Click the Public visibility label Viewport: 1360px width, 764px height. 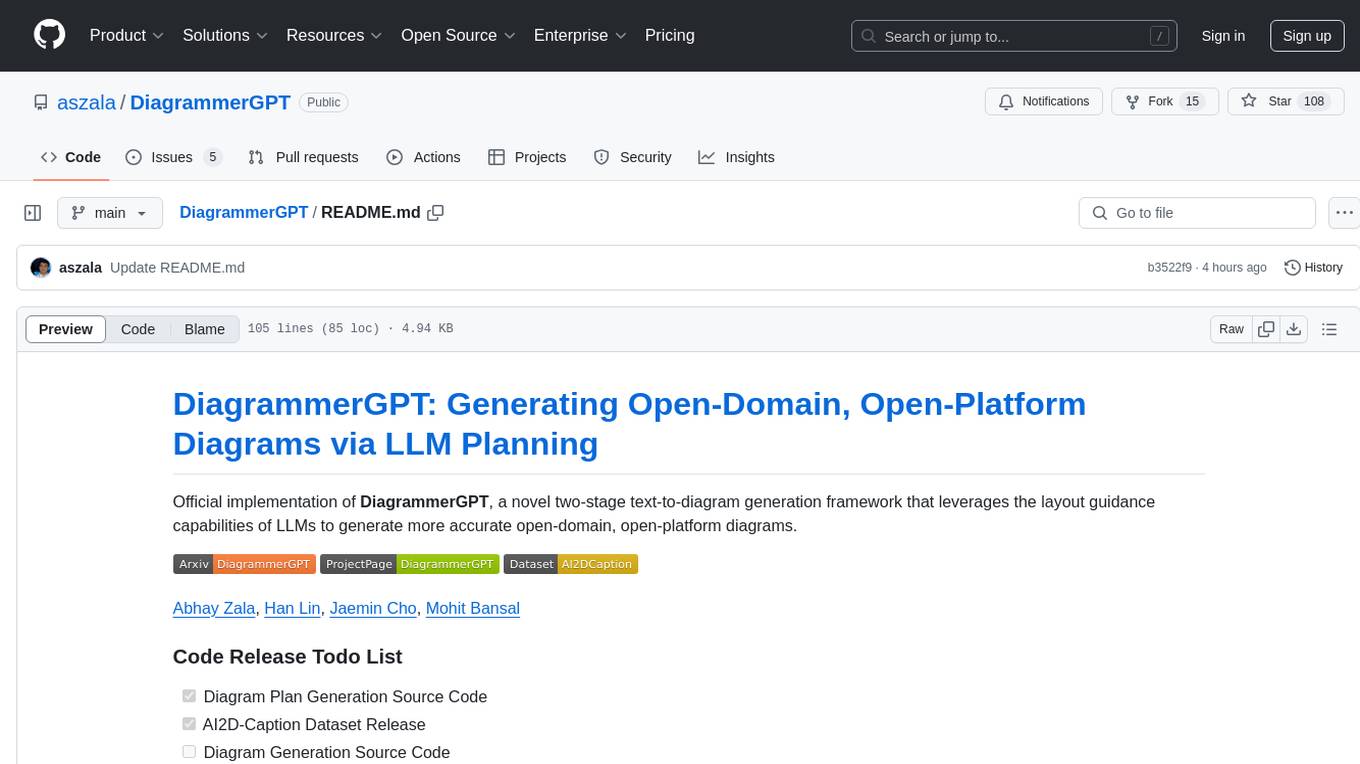(x=323, y=102)
